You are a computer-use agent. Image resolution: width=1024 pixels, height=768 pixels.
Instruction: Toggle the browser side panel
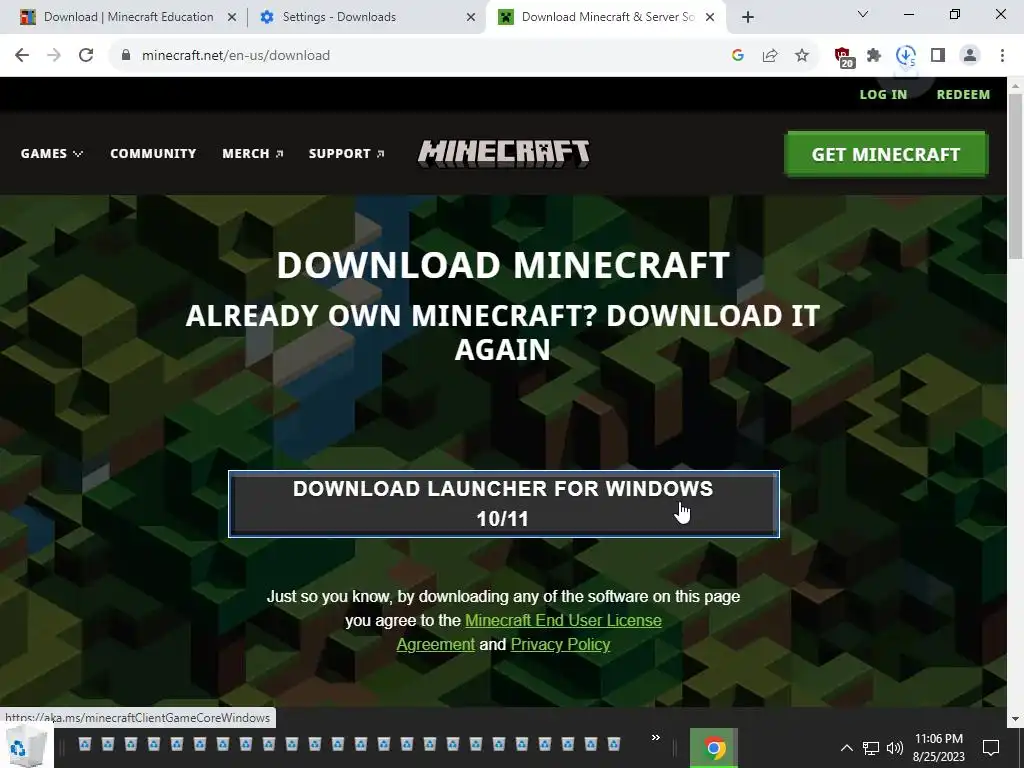coord(938,56)
